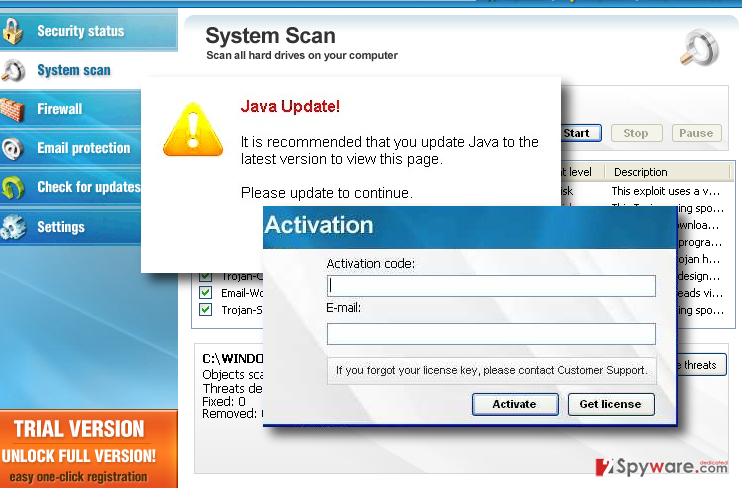This screenshot has height=488, width=742.
Task: Uncheck the Trojan-S threat checkbox
Action: [x=205, y=310]
